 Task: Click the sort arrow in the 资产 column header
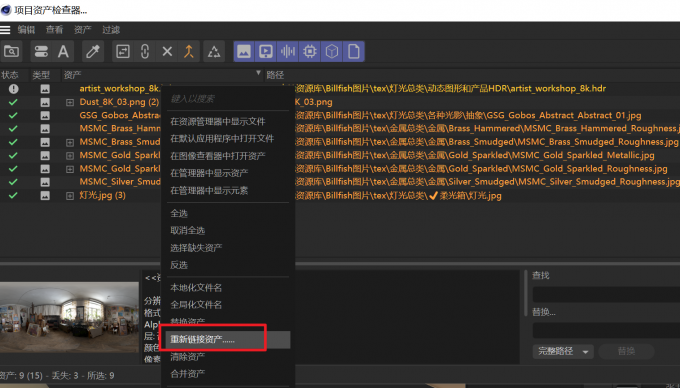pos(258,73)
